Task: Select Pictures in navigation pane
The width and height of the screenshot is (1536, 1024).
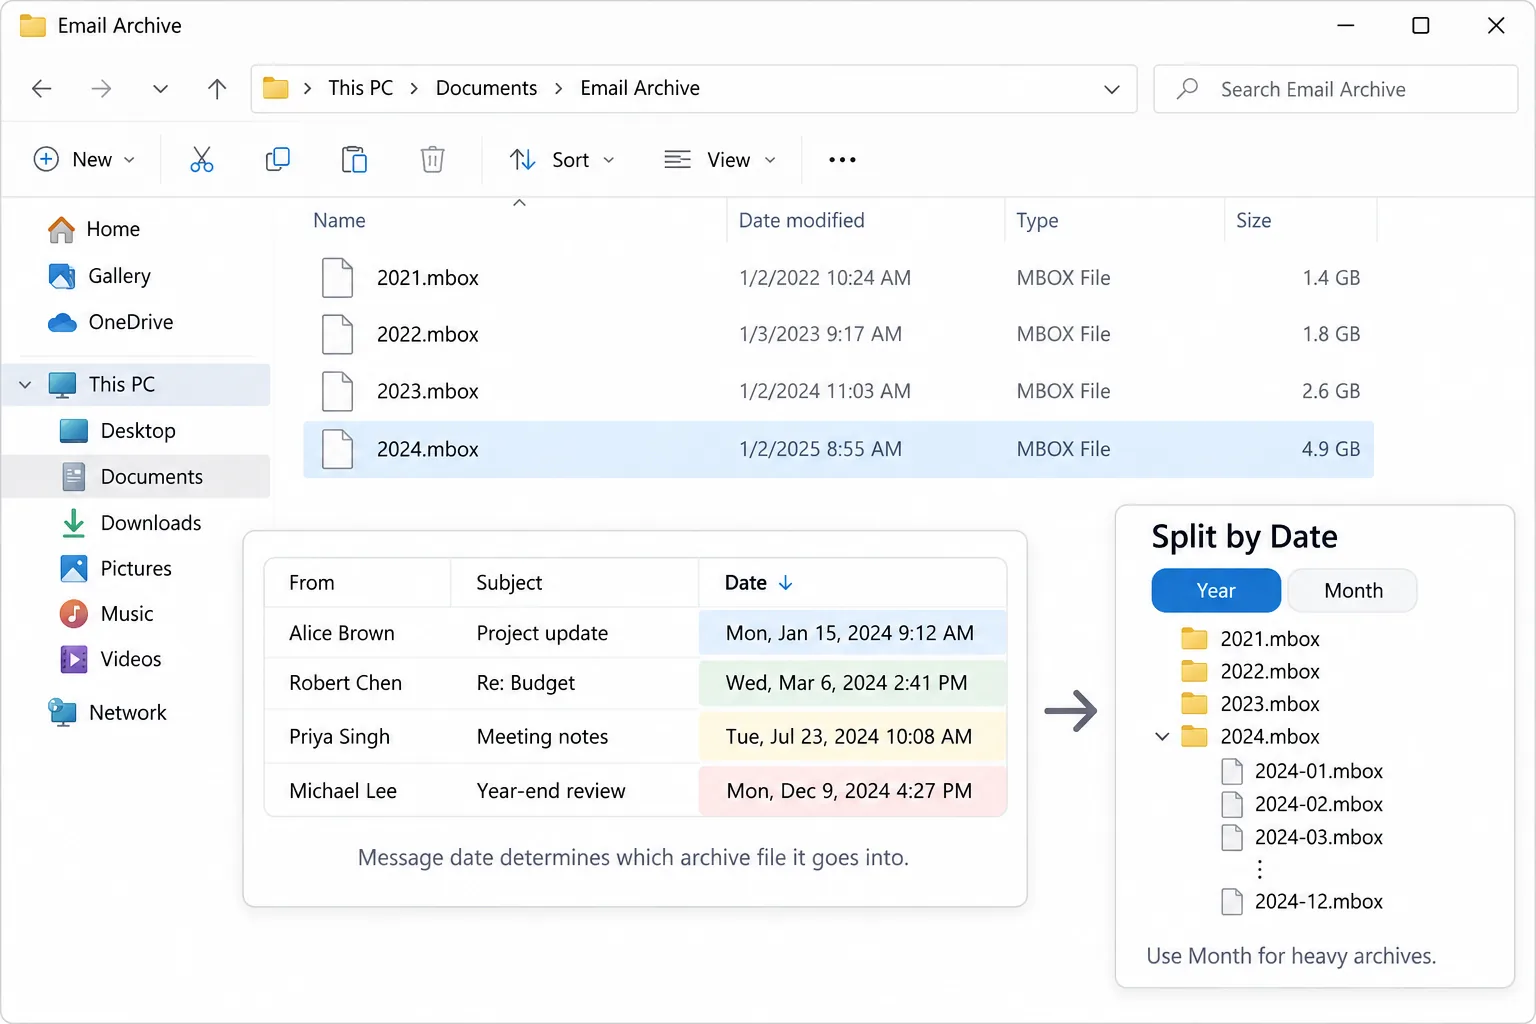Action: coord(116,569)
